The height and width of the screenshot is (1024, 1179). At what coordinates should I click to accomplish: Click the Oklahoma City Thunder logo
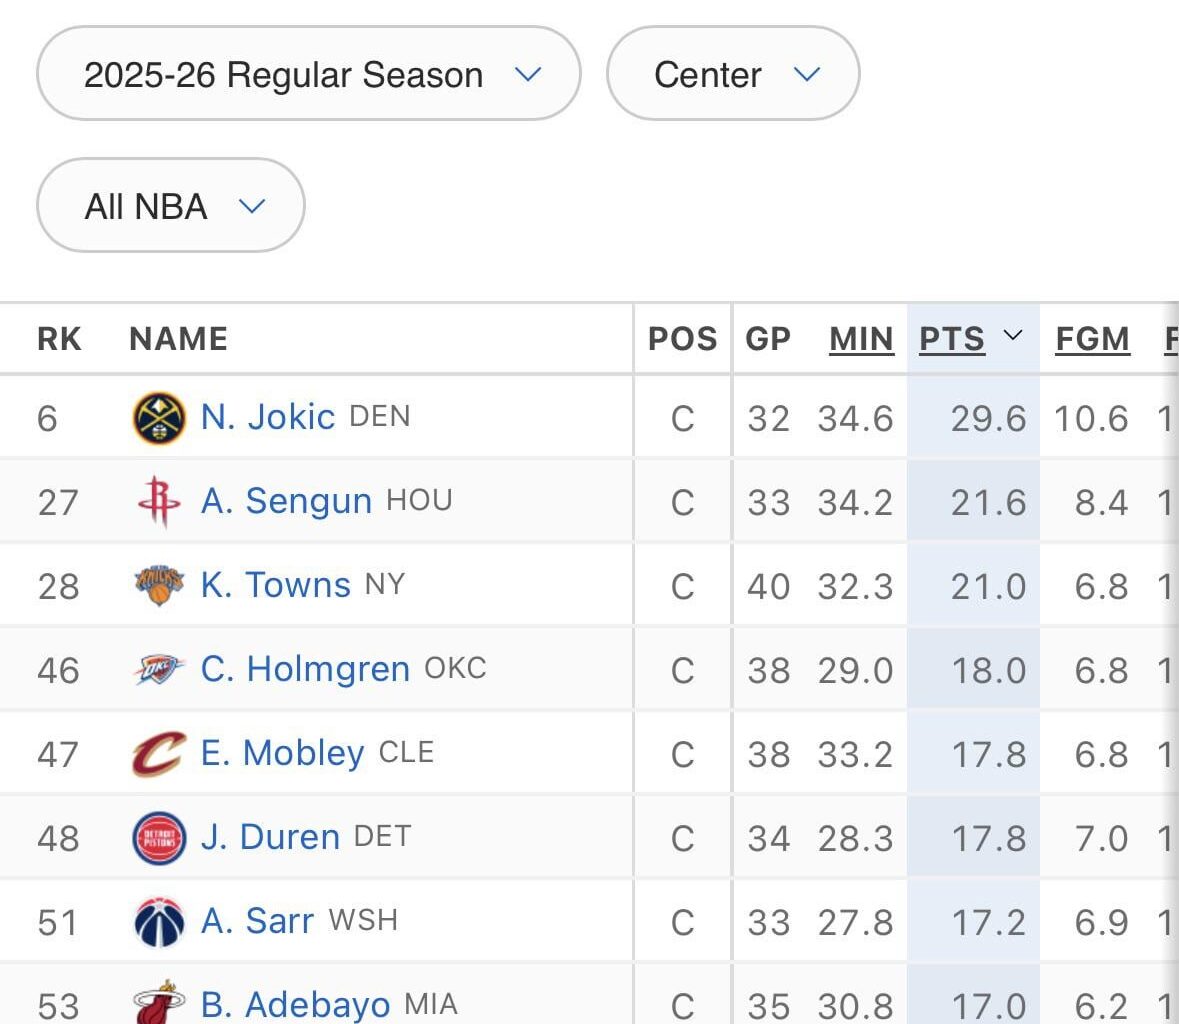[159, 670]
